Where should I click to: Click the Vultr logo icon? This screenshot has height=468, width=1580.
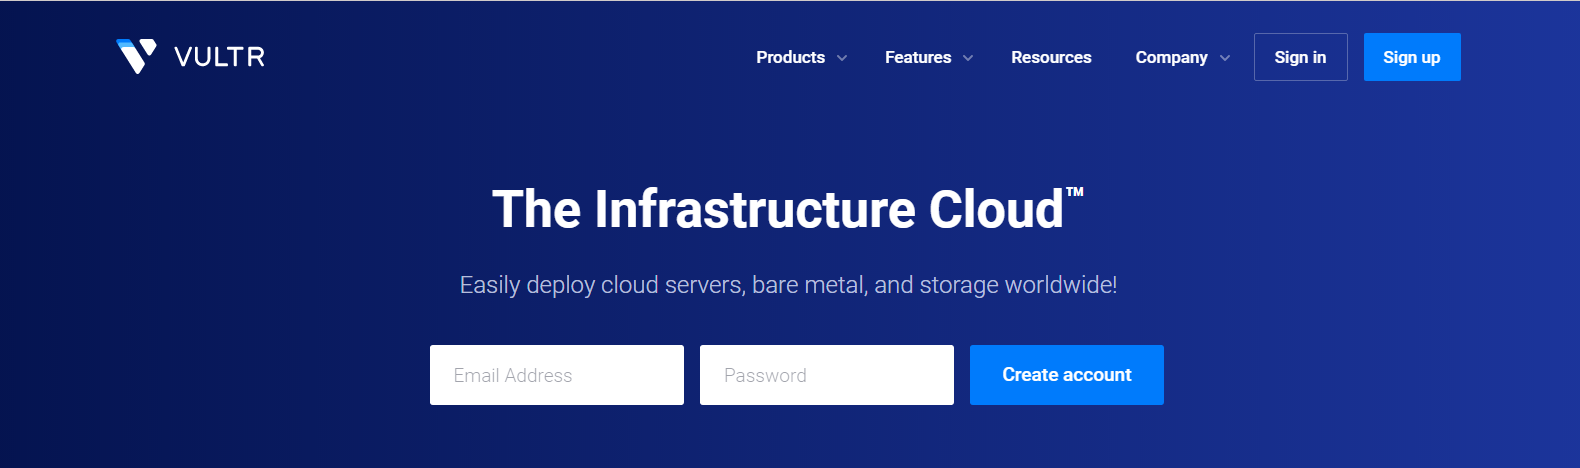pyautogui.click(x=137, y=57)
